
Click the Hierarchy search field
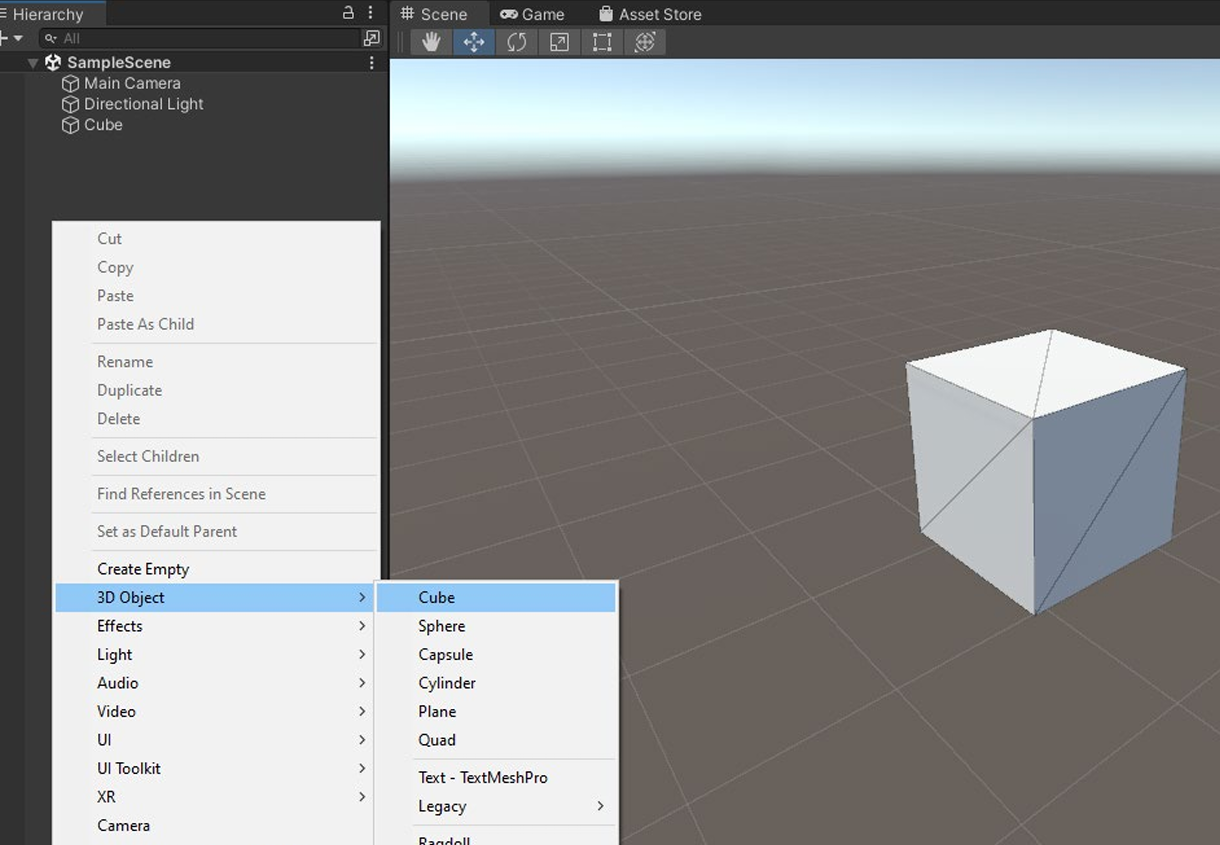(x=200, y=38)
